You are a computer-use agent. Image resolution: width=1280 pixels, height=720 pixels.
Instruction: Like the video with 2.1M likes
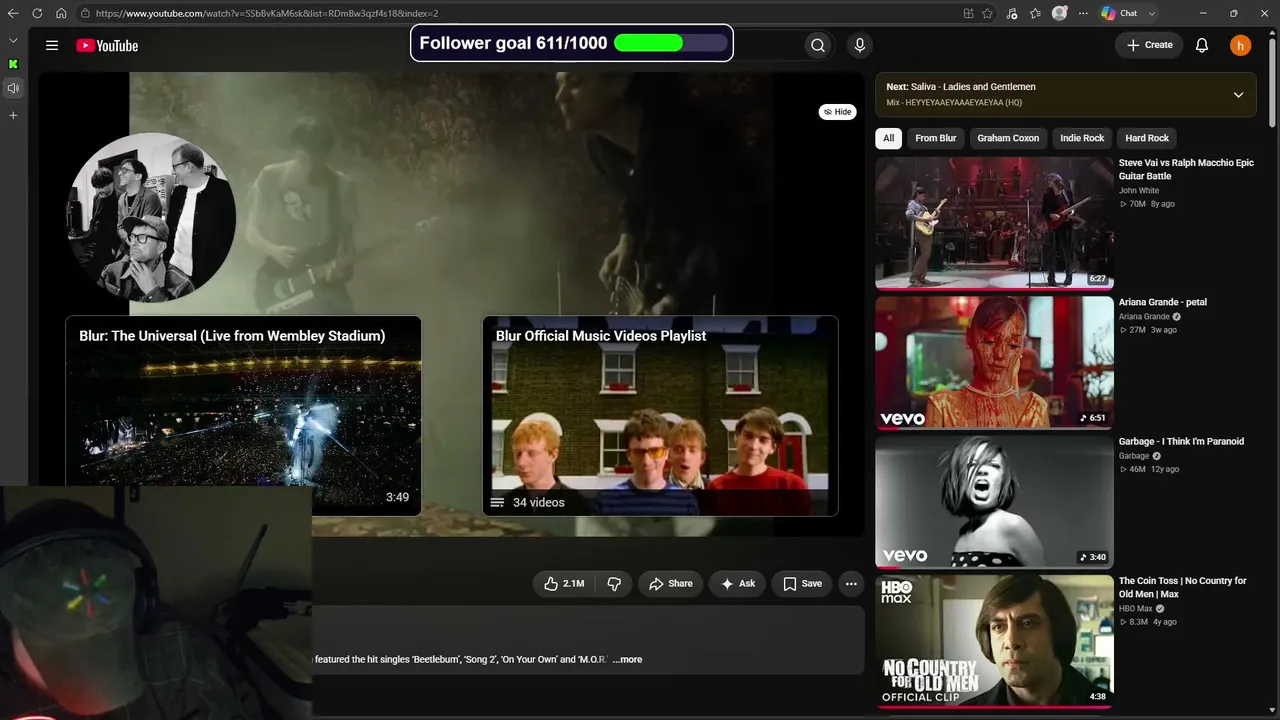tap(564, 584)
